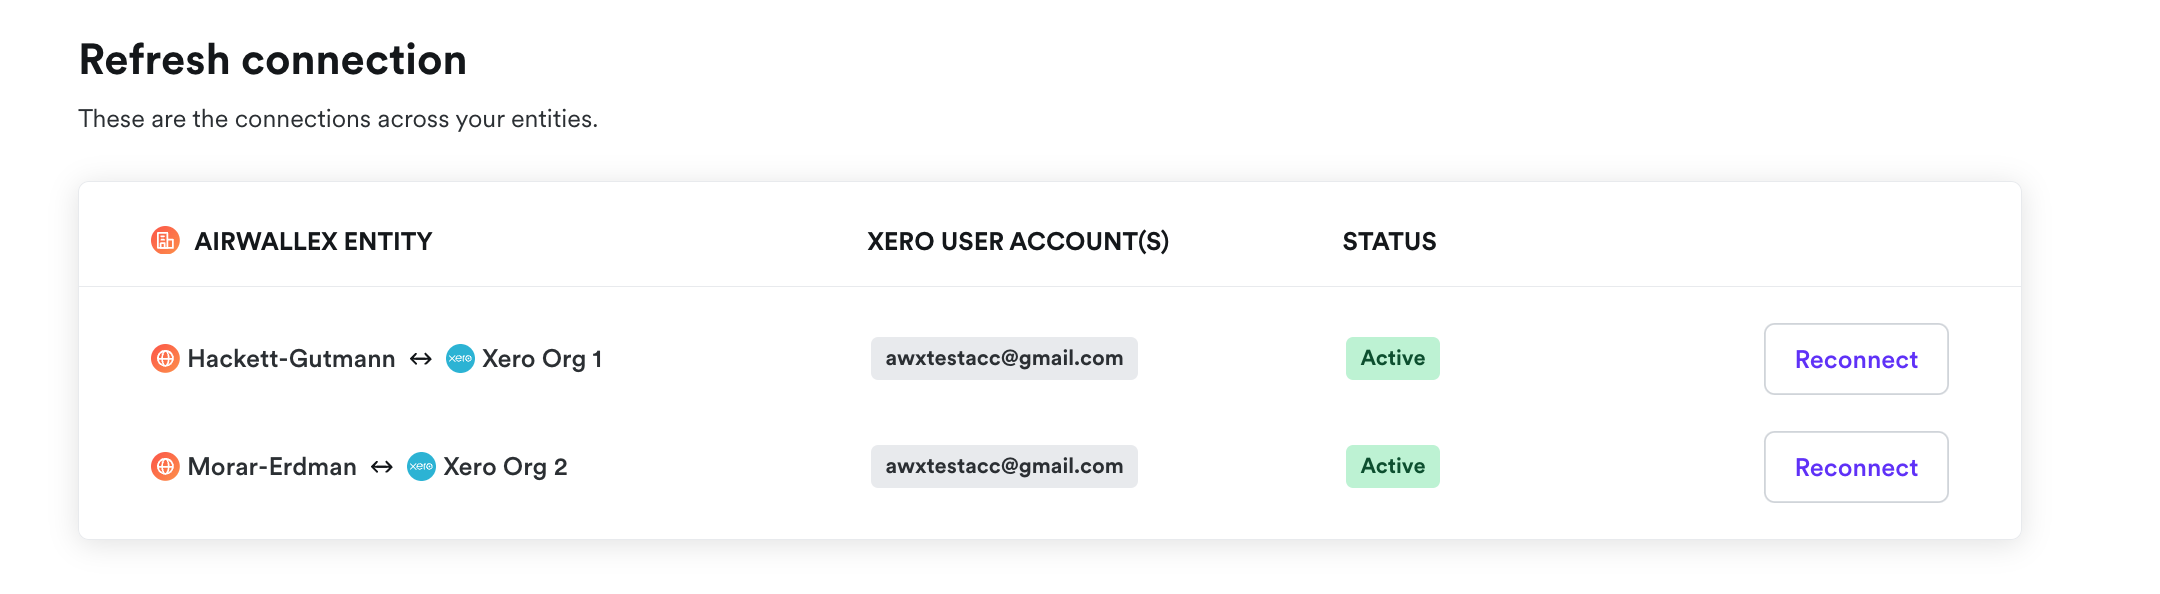Click the globe icon beside Hackett-Gutmann
The height and width of the screenshot is (594, 2160).
[x=165, y=358]
